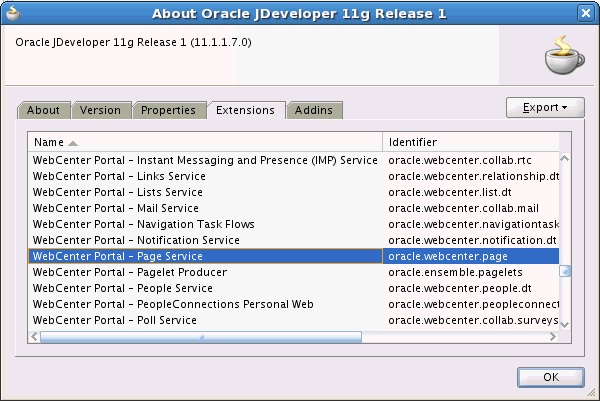600x401 pixels.
Task: Click the vertical scrollbar thumb
Action: (565, 271)
